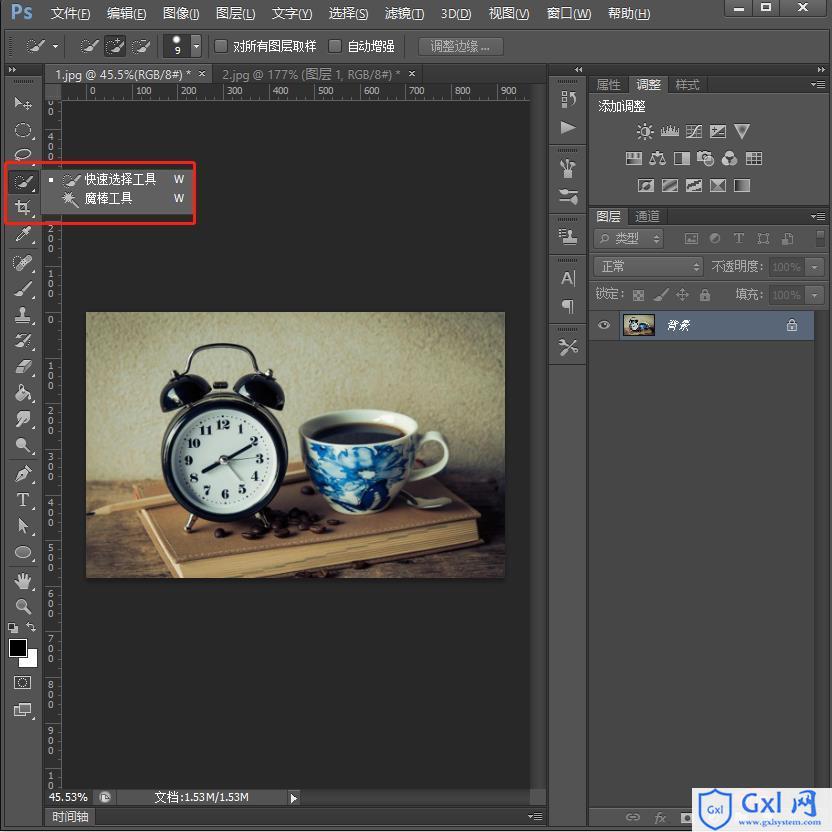This screenshot has height=832, width=832.
Task: Select the Horizontal Type tool
Action: point(23,500)
